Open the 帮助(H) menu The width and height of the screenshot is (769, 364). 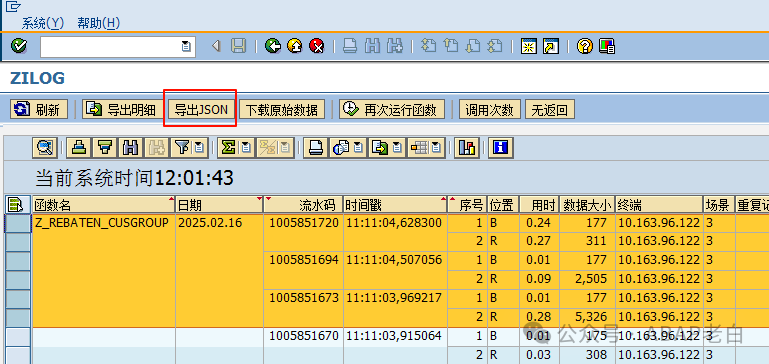tap(99, 23)
